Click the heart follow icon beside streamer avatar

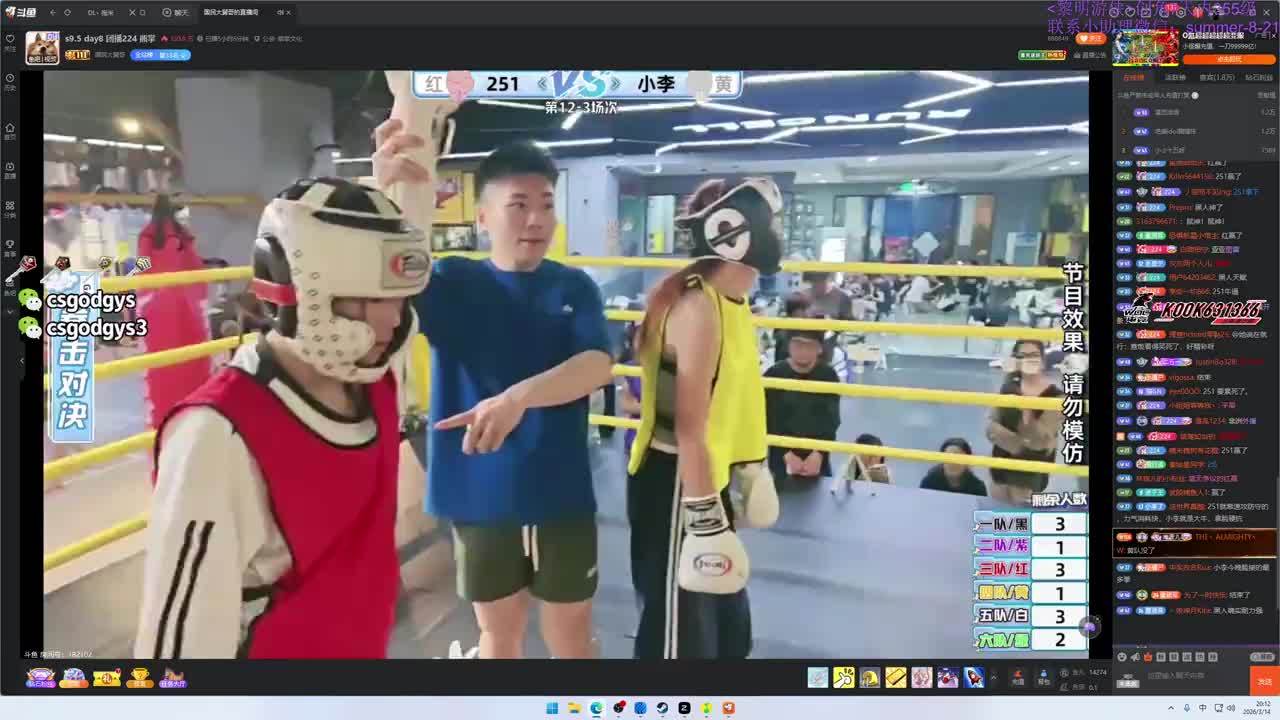11,39
